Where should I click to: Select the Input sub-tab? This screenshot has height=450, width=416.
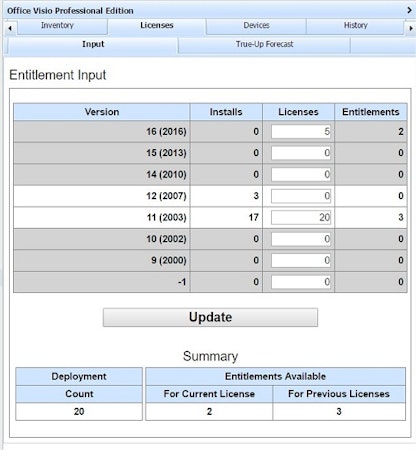pos(93,45)
